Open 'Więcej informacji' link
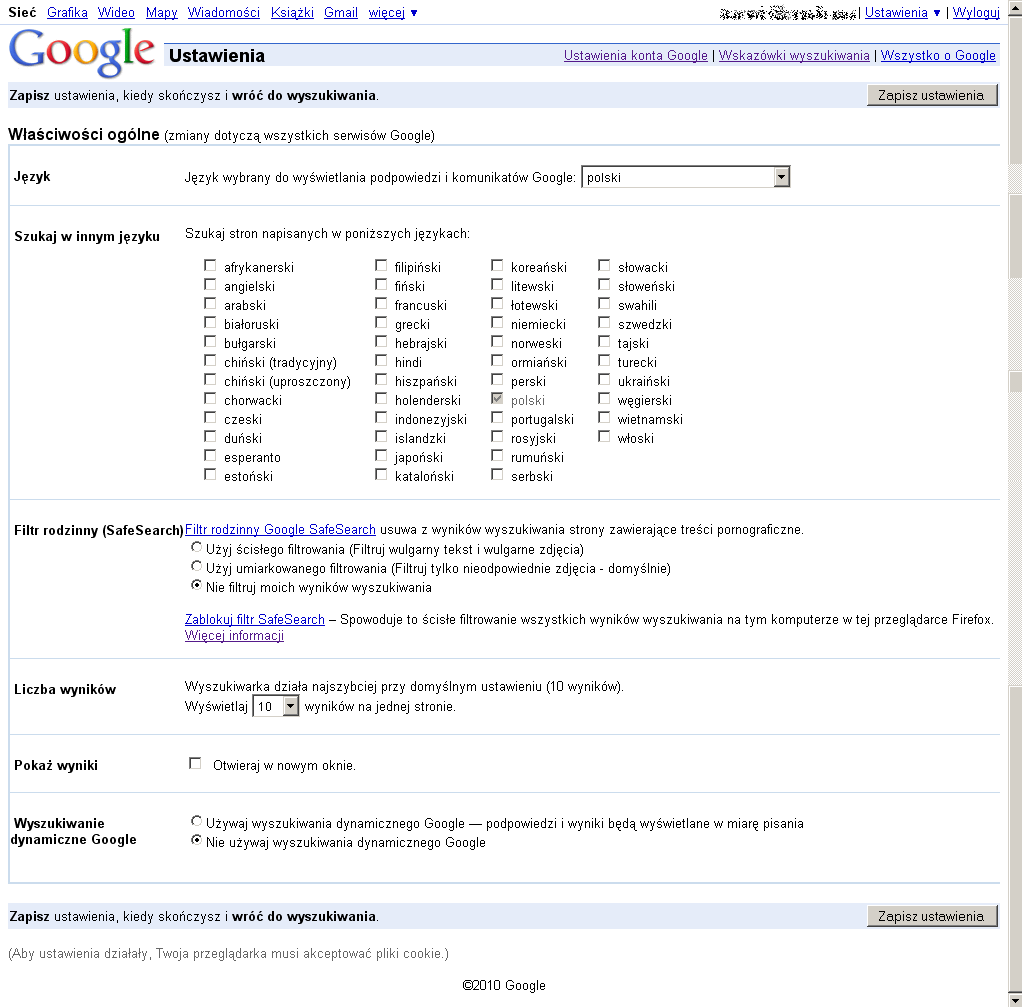This screenshot has width=1022, height=1008. pyautogui.click(x=234, y=635)
